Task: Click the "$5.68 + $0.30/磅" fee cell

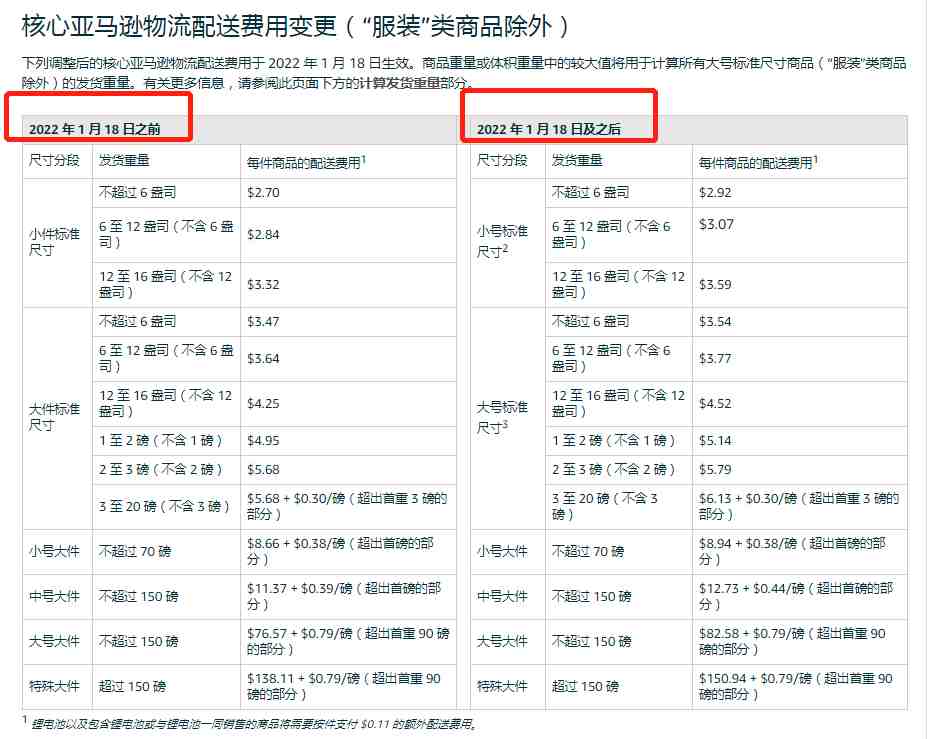Action: click(347, 506)
